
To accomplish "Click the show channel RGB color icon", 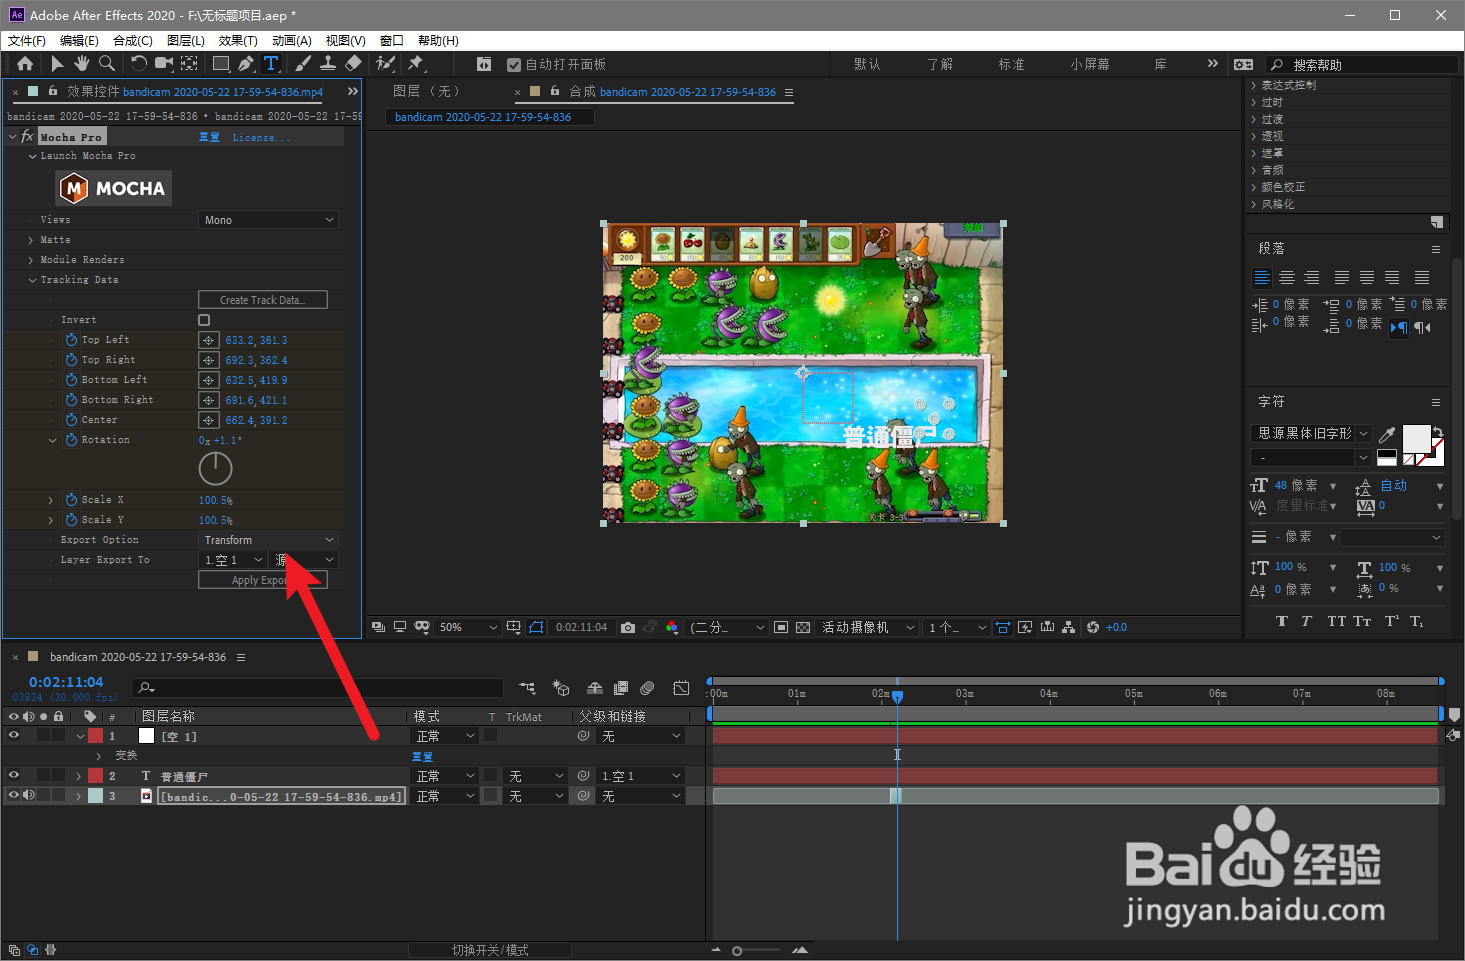I will [672, 627].
